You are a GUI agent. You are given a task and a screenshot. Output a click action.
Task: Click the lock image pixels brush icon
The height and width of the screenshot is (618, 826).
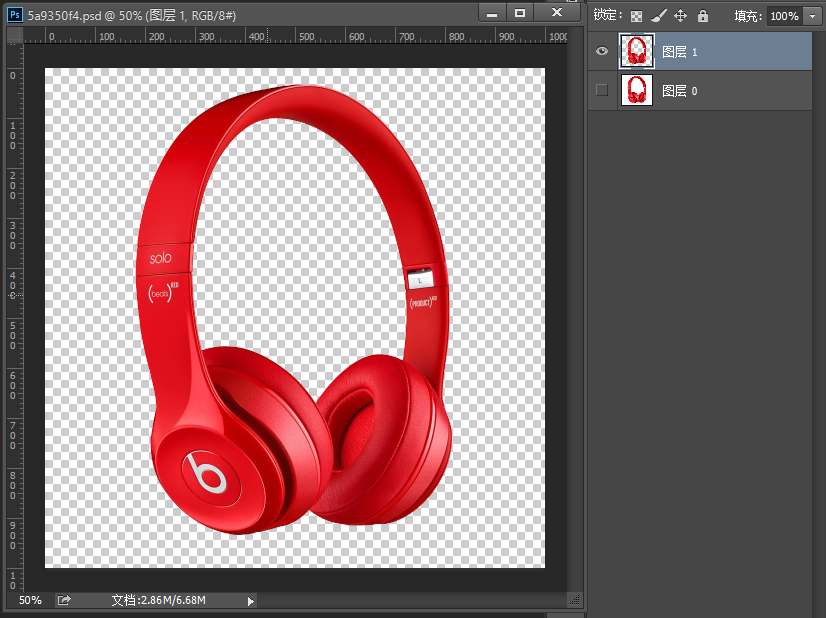[x=658, y=16]
